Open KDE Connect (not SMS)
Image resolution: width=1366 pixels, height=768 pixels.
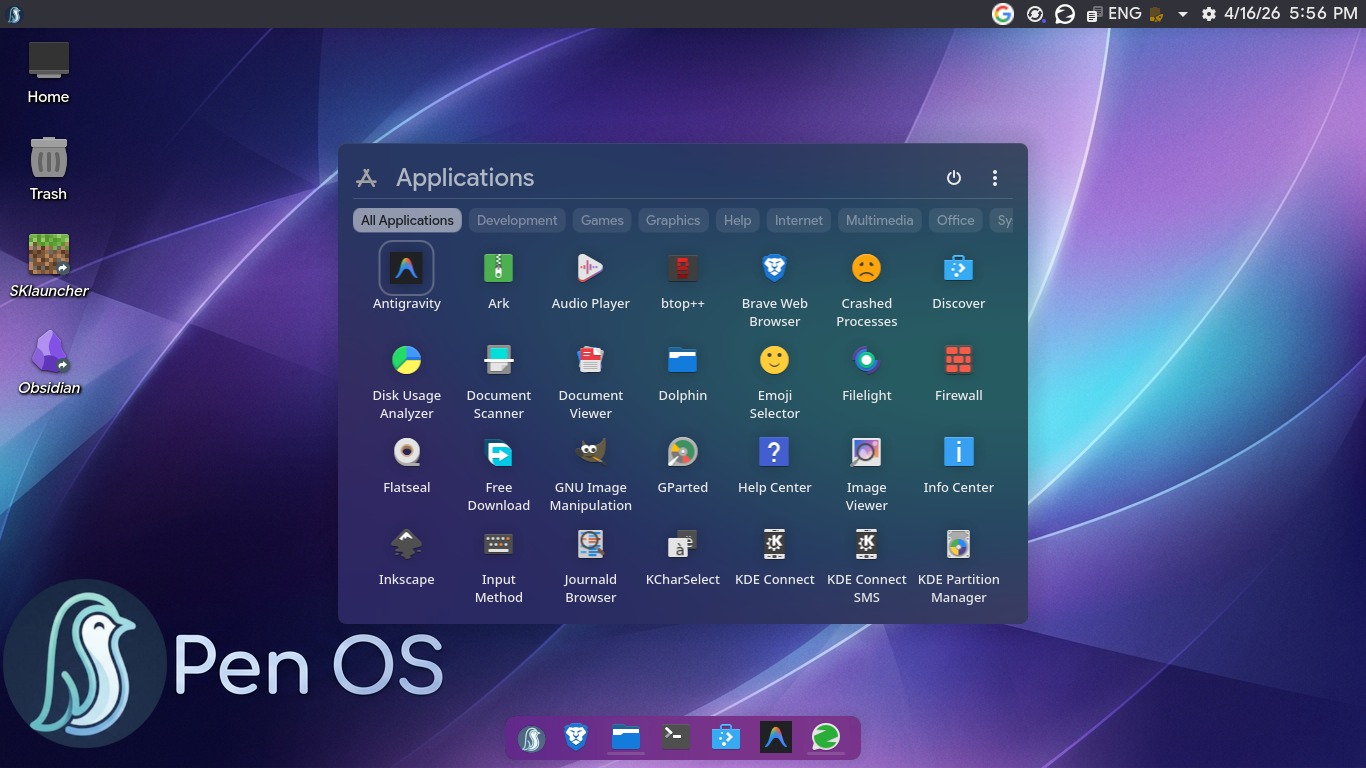click(774, 553)
